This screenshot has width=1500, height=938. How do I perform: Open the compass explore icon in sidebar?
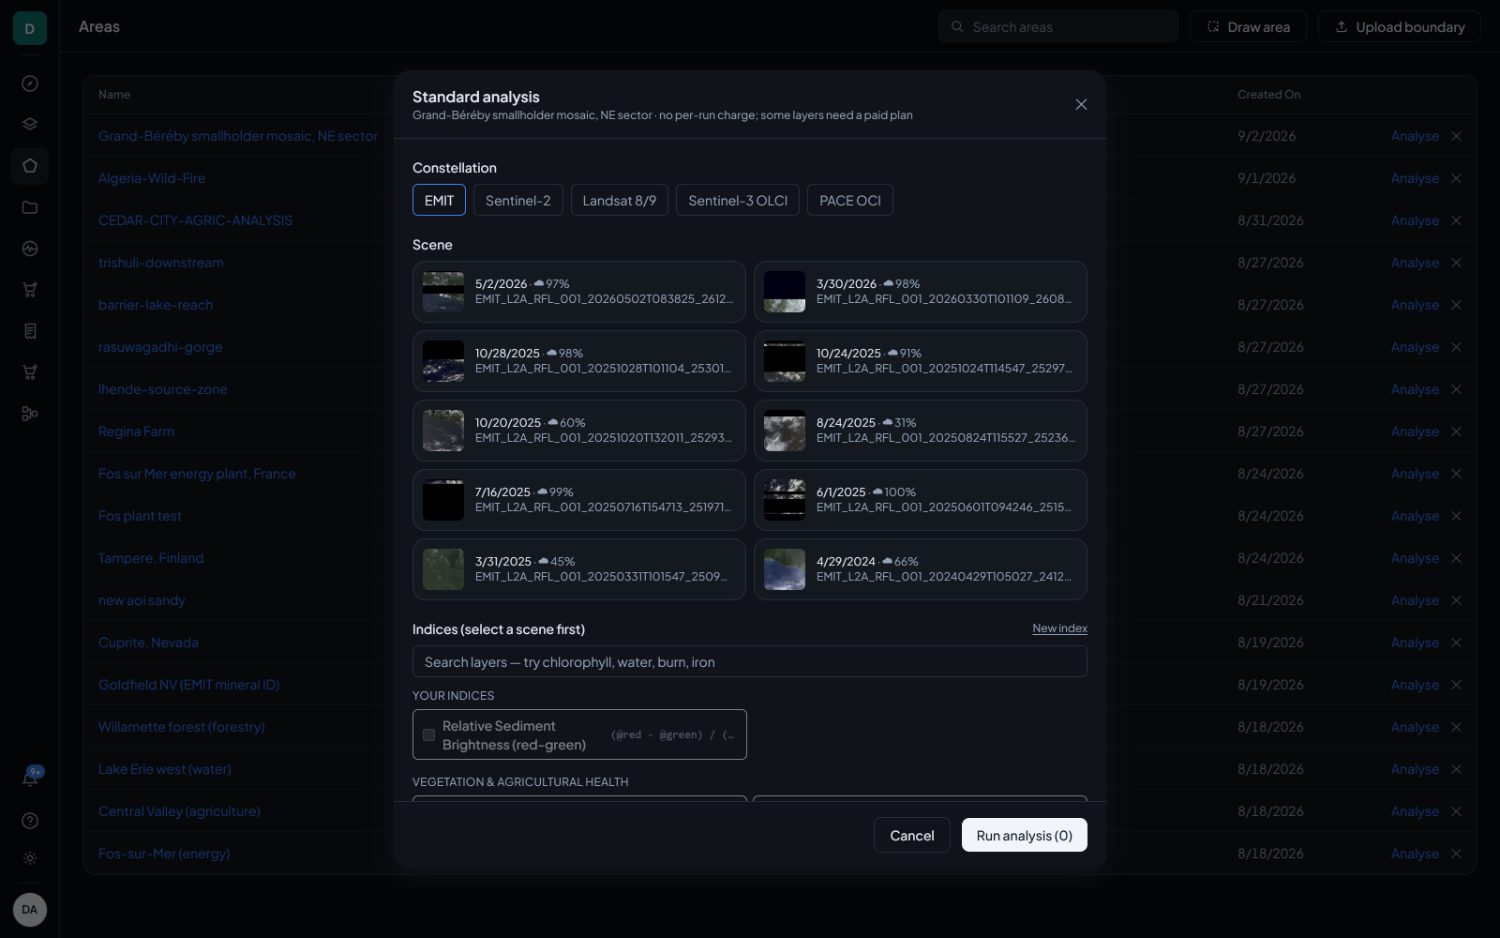click(x=30, y=84)
